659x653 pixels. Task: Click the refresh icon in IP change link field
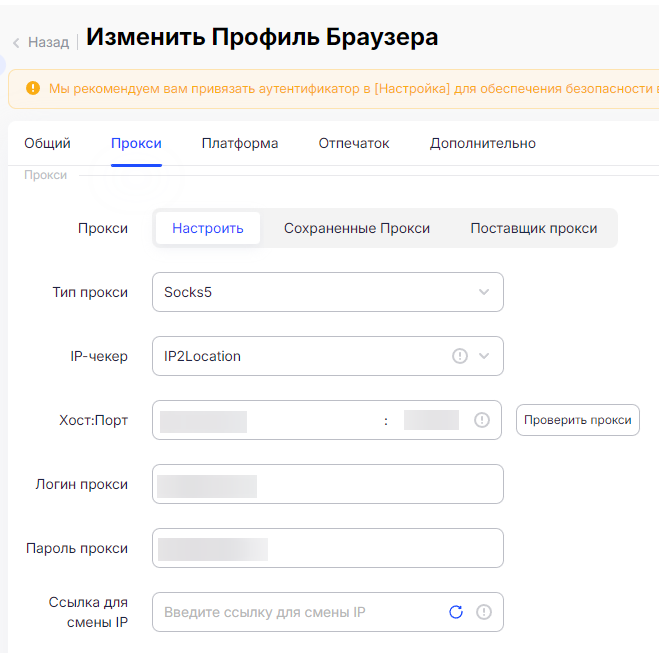[456, 612]
